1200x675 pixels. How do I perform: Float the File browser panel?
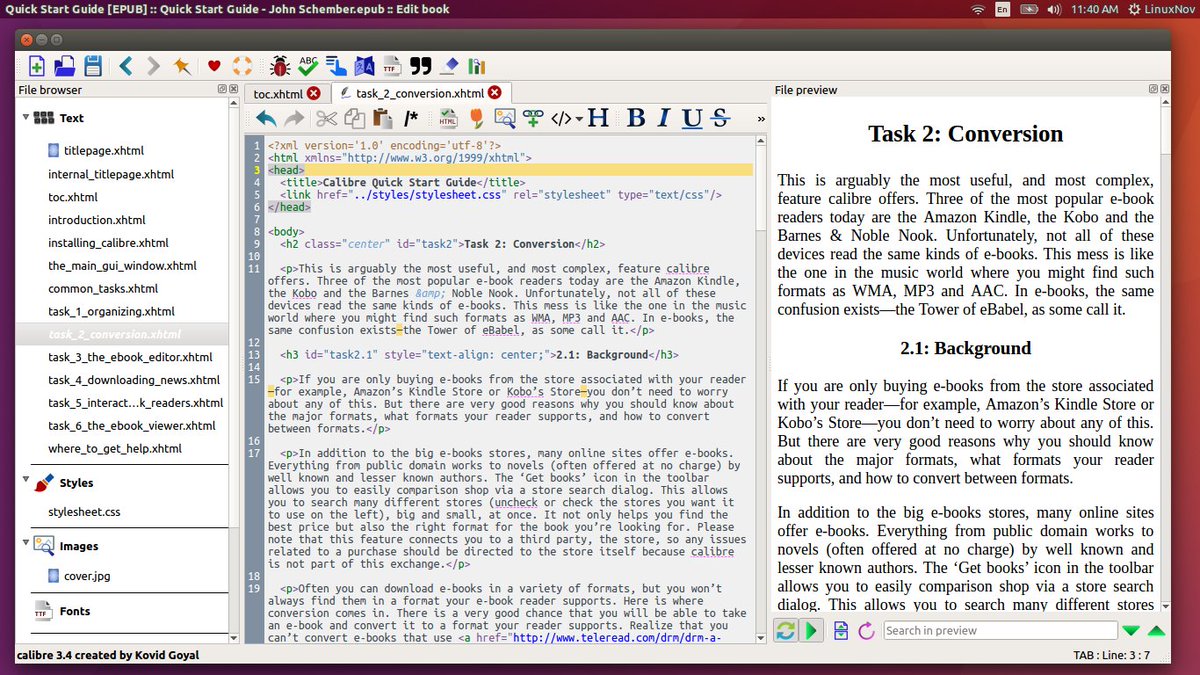click(223, 90)
